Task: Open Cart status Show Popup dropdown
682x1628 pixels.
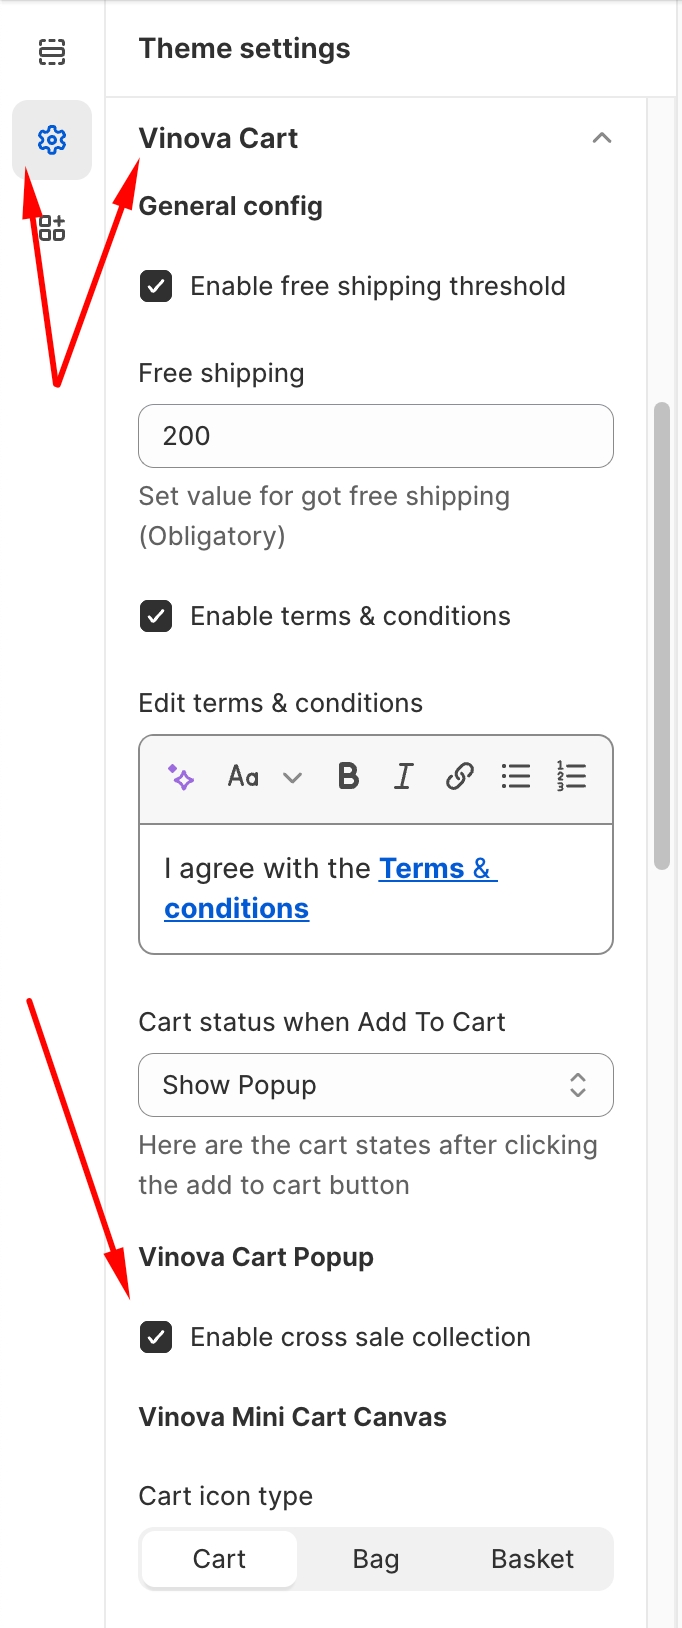Action: tap(375, 1085)
